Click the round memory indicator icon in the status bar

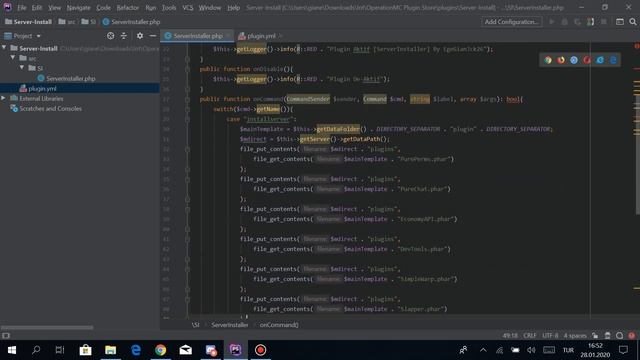point(620,336)
